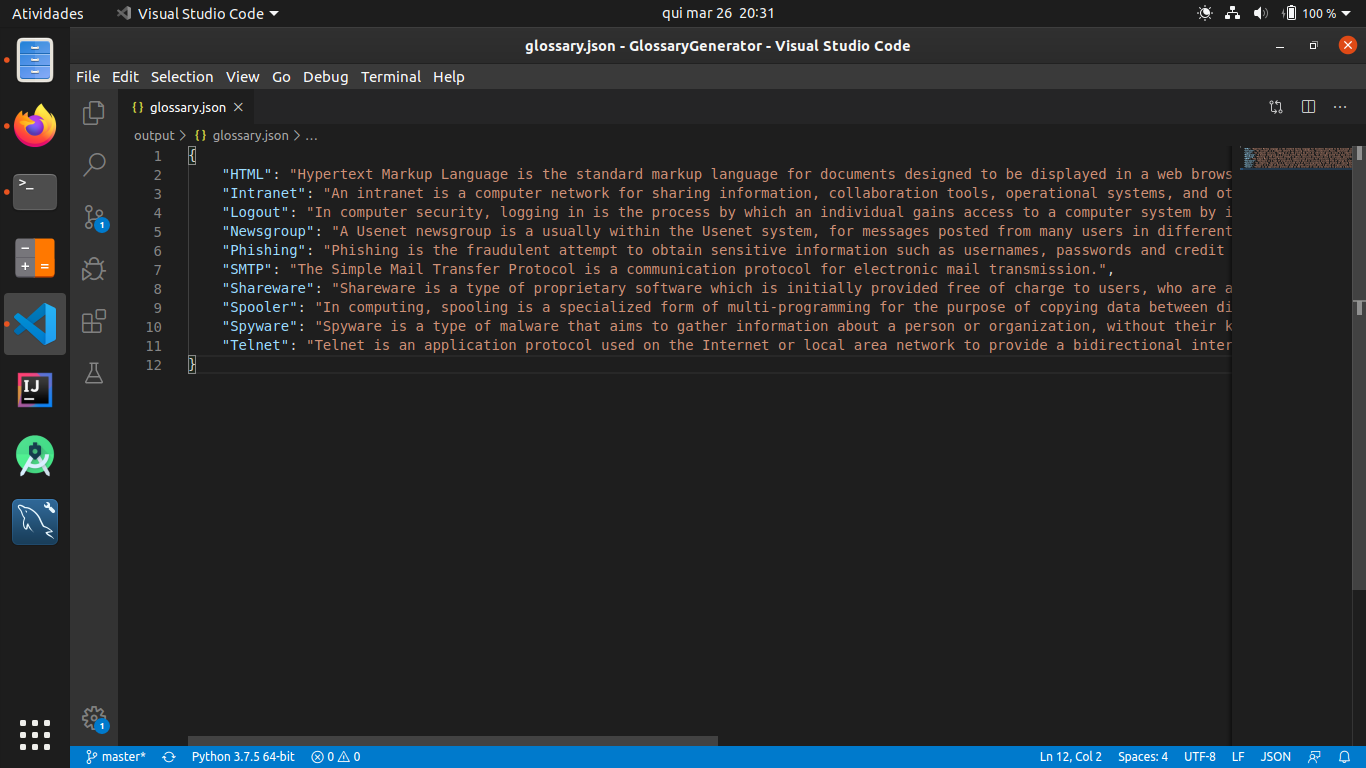Open the Source Control view
Screen dimensions: 1366x768
94,217
